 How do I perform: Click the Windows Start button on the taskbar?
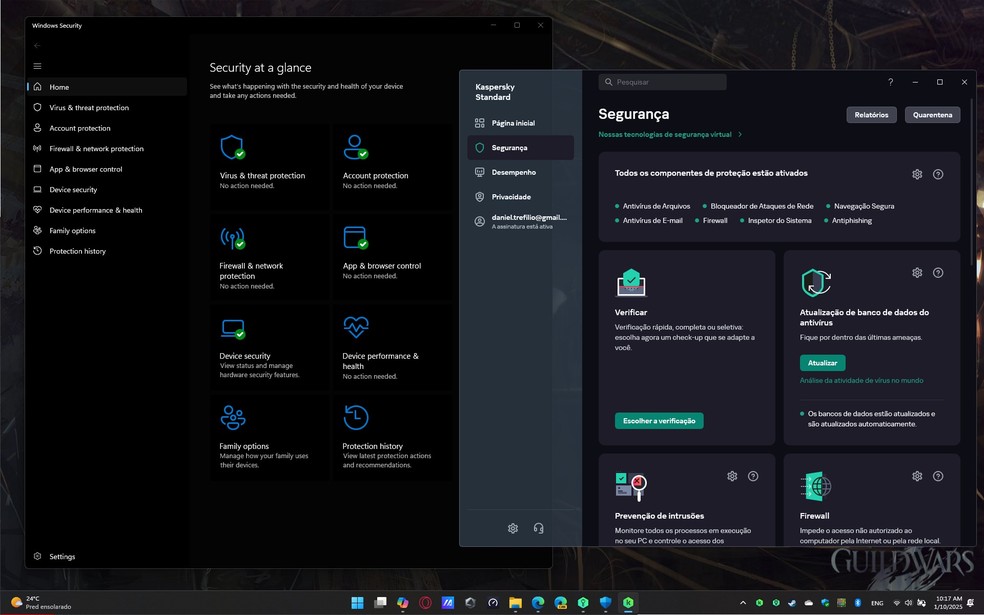pyautogui.click(x=357, y=603)
